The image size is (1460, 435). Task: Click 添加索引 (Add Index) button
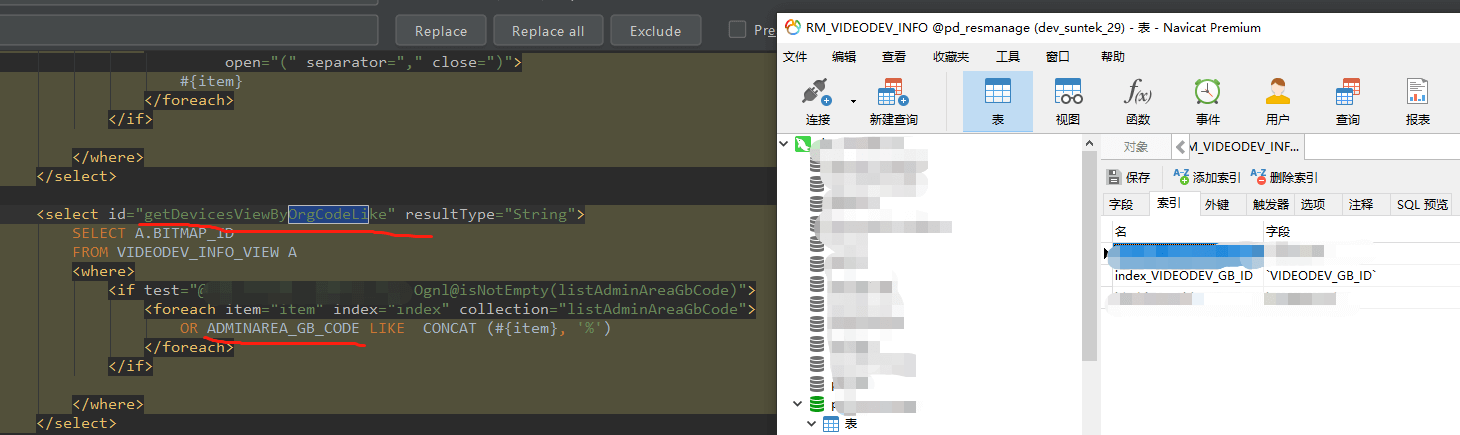click(1206, 177)
